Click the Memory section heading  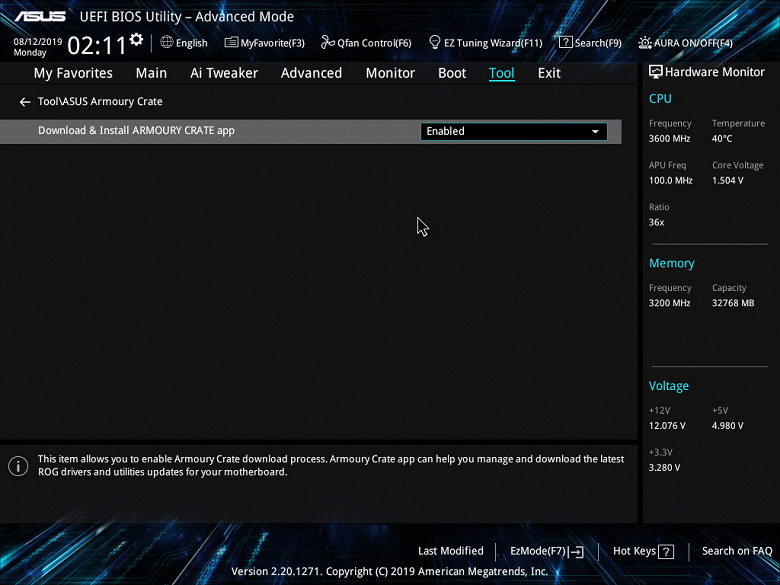pos(672,263)
